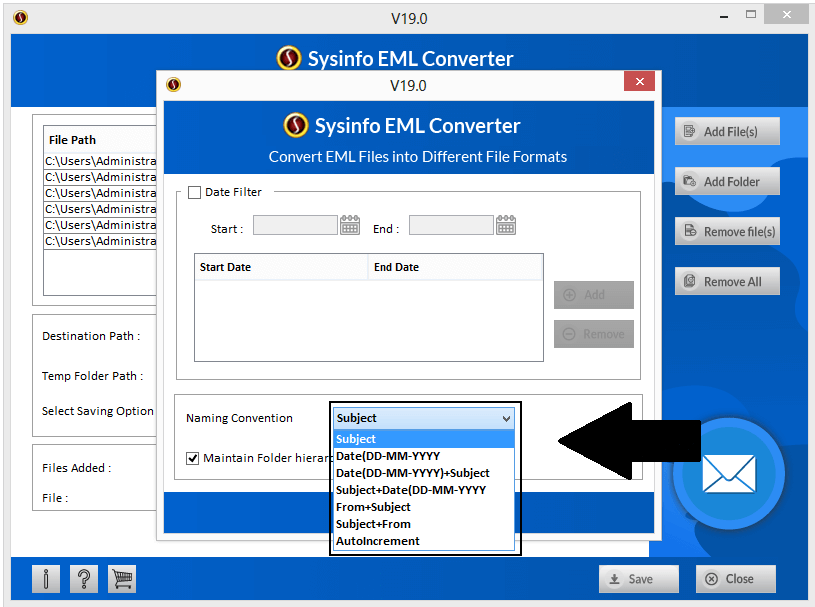Viewport: 815px width, 607px height.
Task: Click the Save button
Action: click(x=639, y=579)
